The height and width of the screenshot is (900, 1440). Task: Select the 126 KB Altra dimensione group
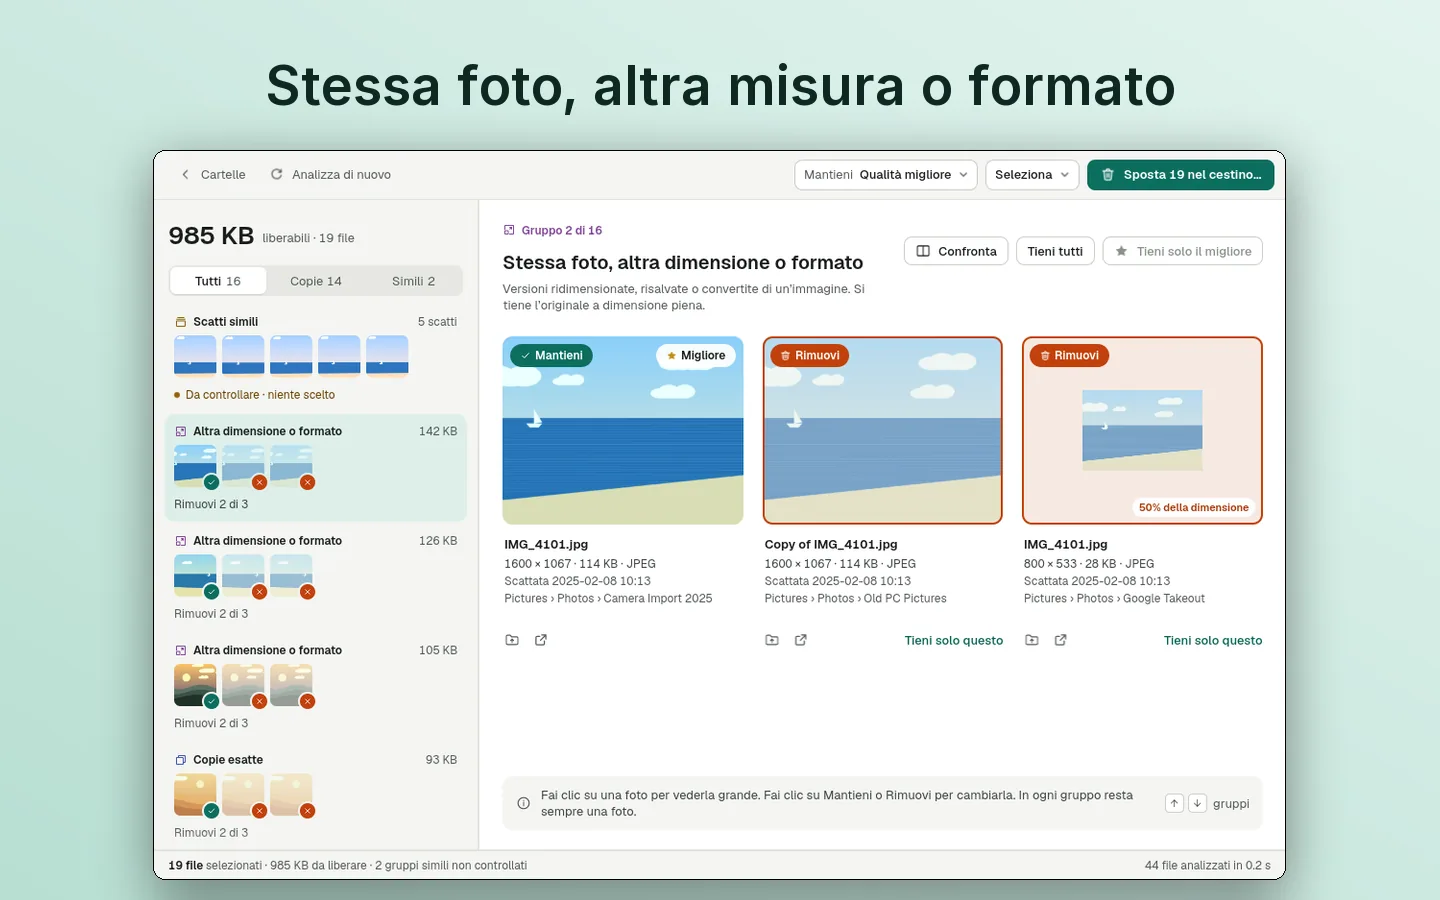(316, 577)
